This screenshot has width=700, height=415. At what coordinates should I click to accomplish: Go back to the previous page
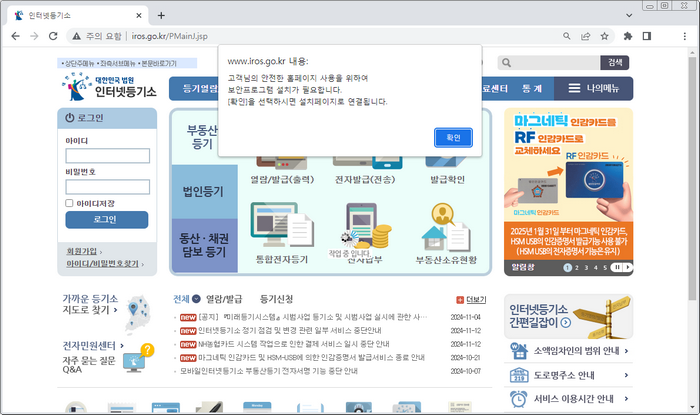tap(16, 36)
